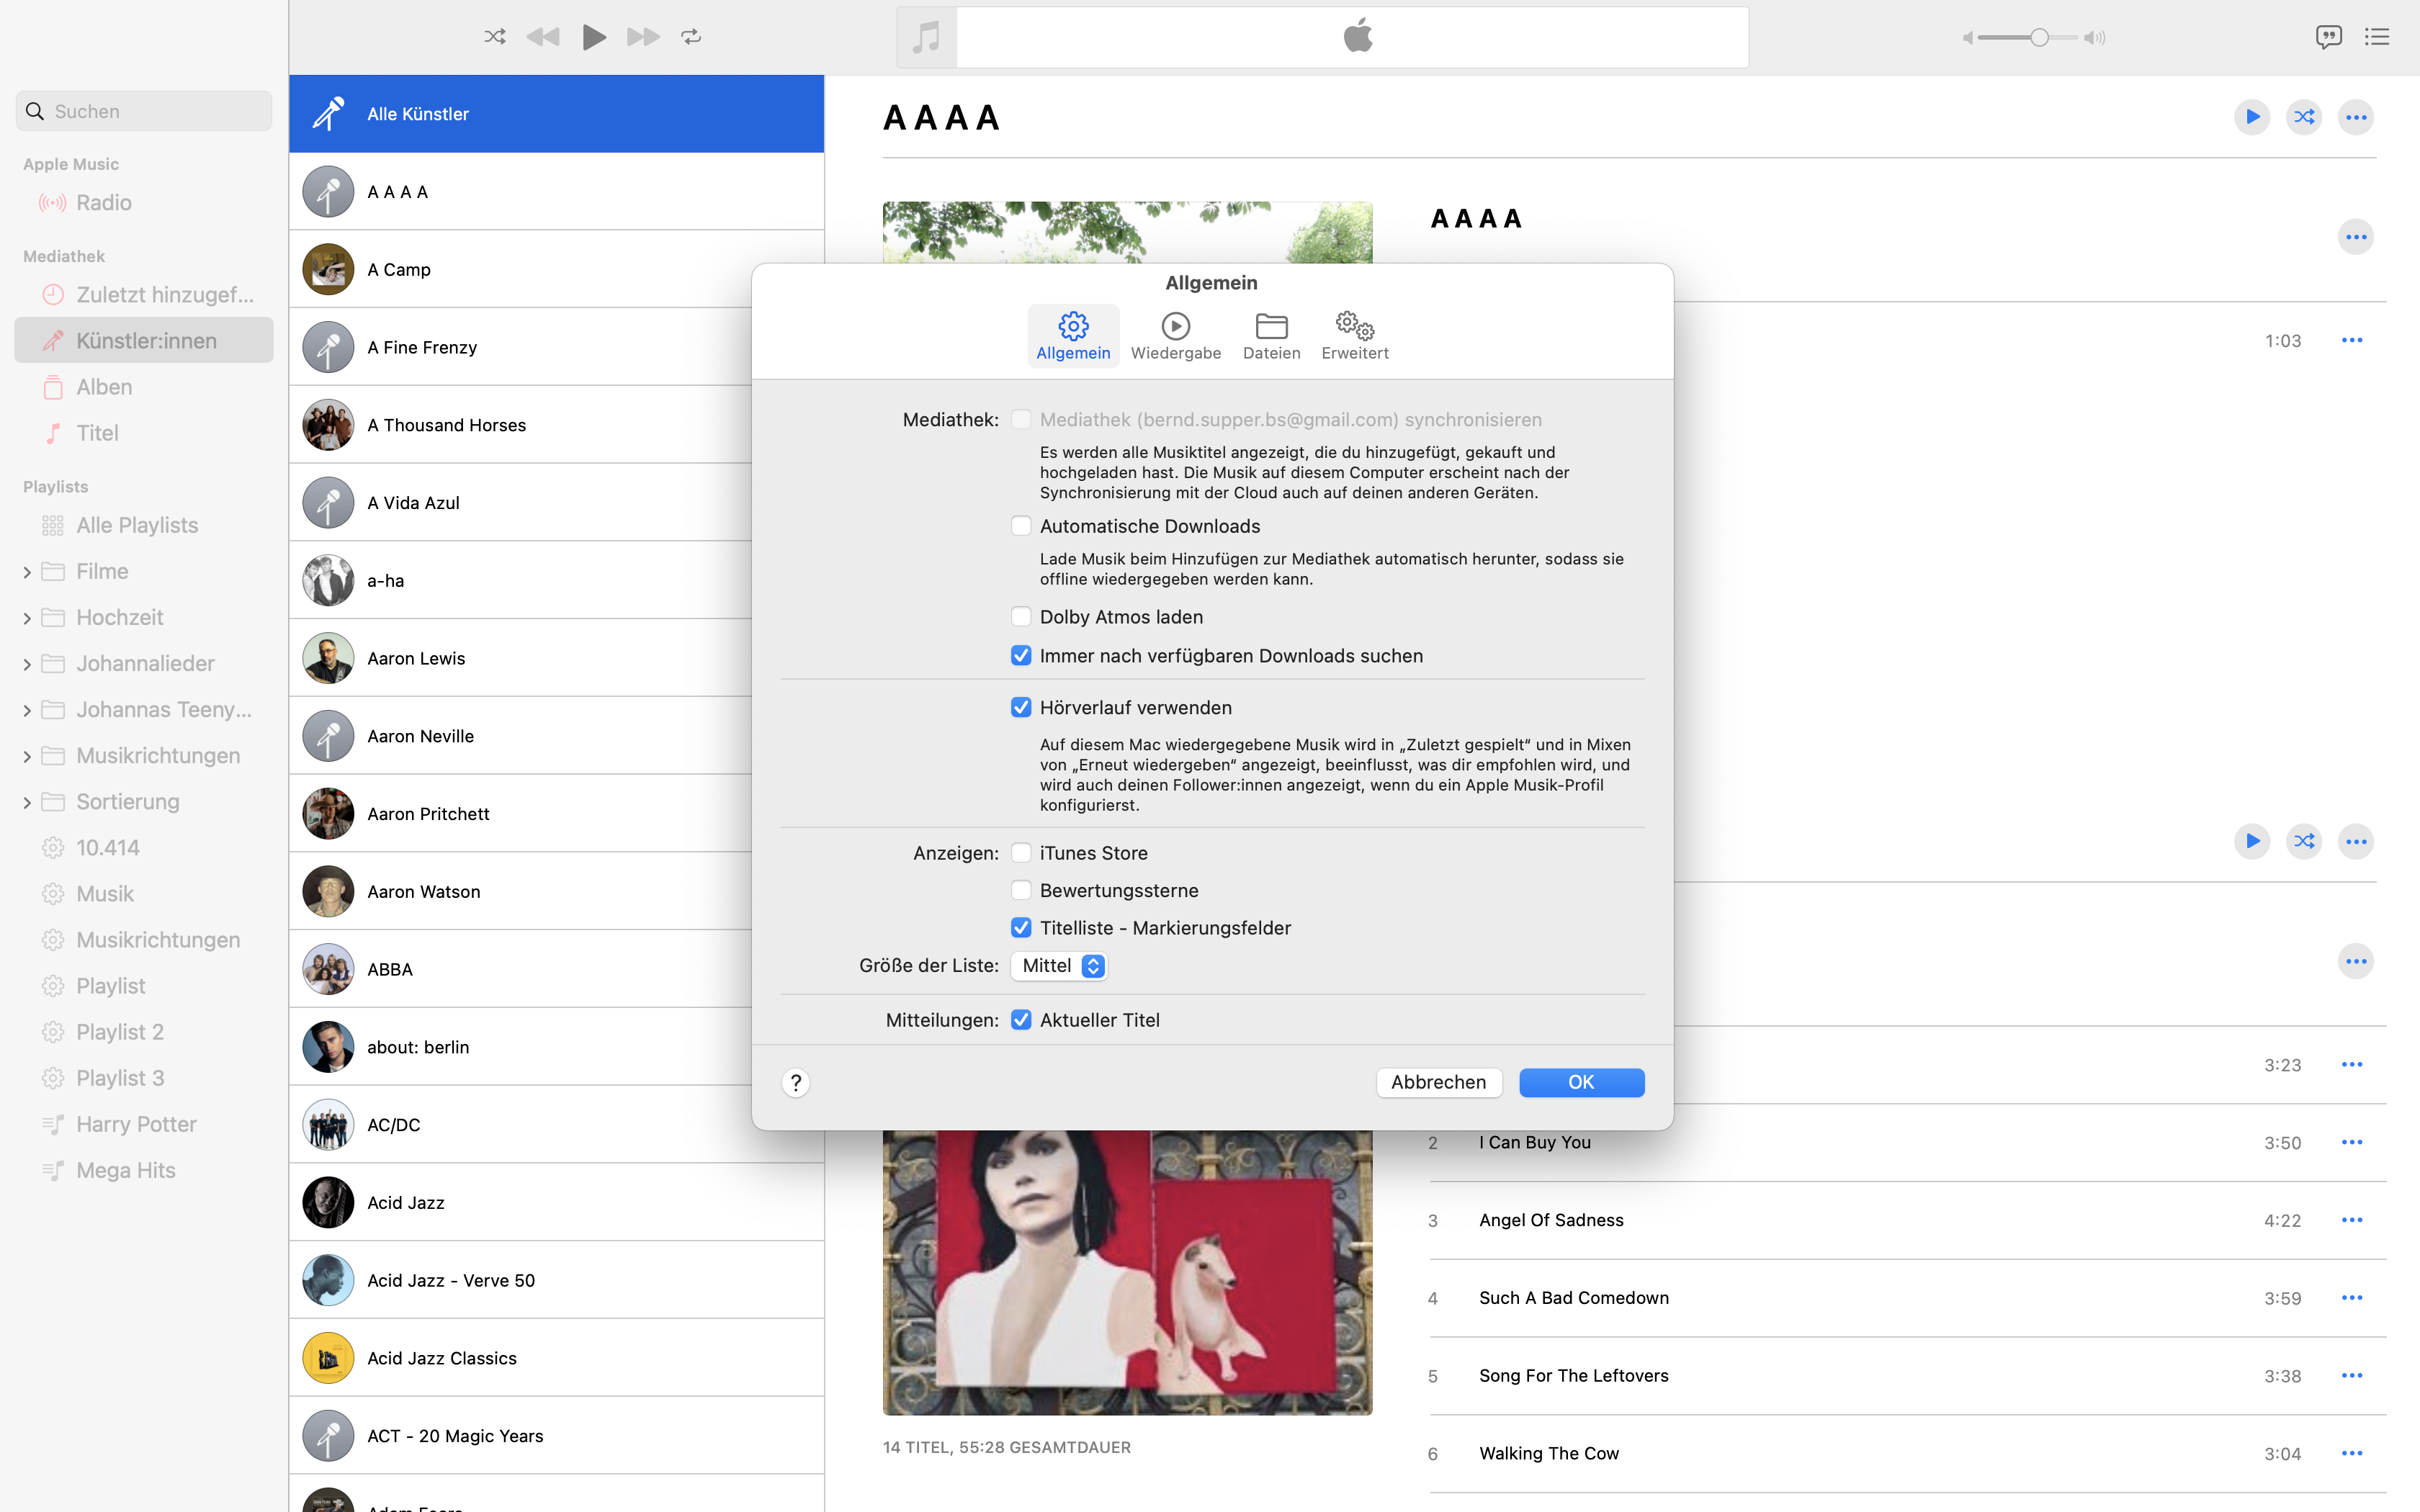Open the Wiedergabe preferences tab
This screenshot has width=2420, height=1512.
pos(1175,336)
